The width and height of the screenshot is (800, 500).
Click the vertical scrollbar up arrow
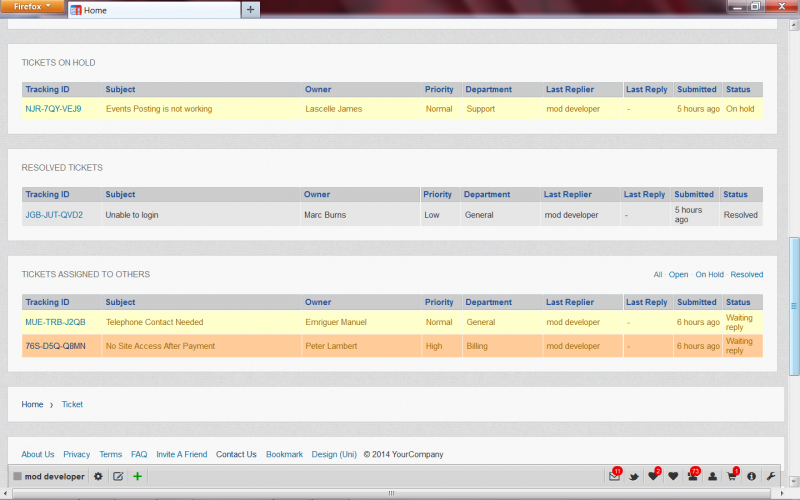(794, 26)
